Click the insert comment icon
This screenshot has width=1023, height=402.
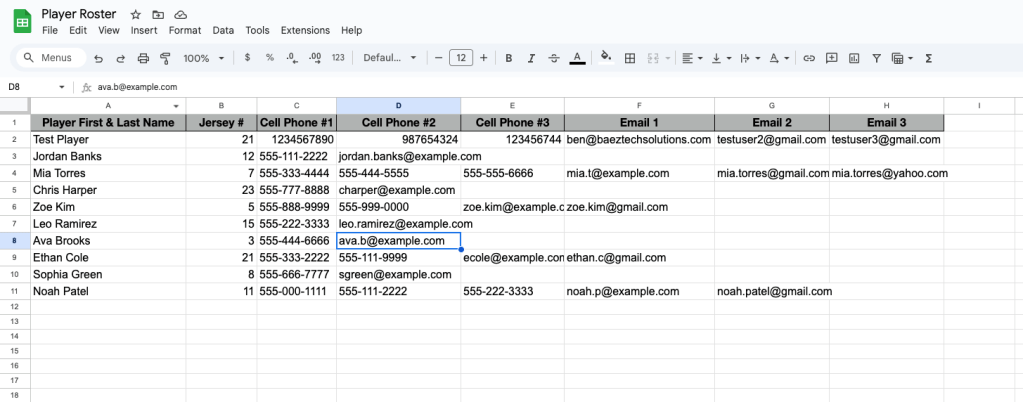(x=831, y=58)
